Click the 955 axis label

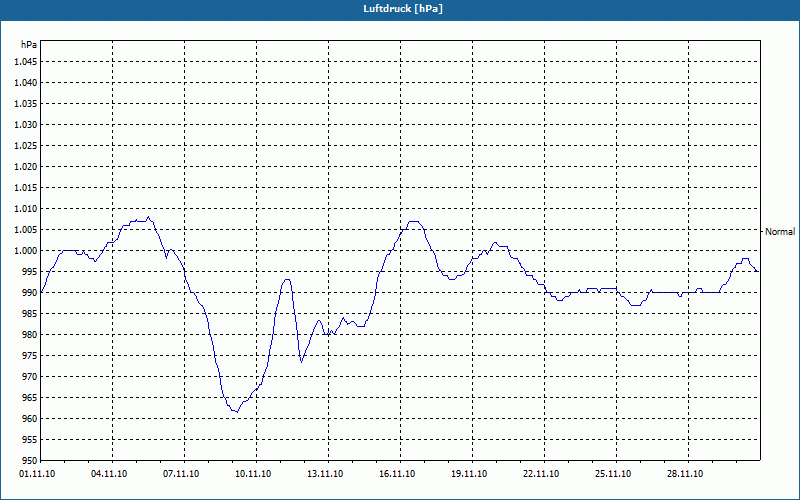tap(31, 440)
